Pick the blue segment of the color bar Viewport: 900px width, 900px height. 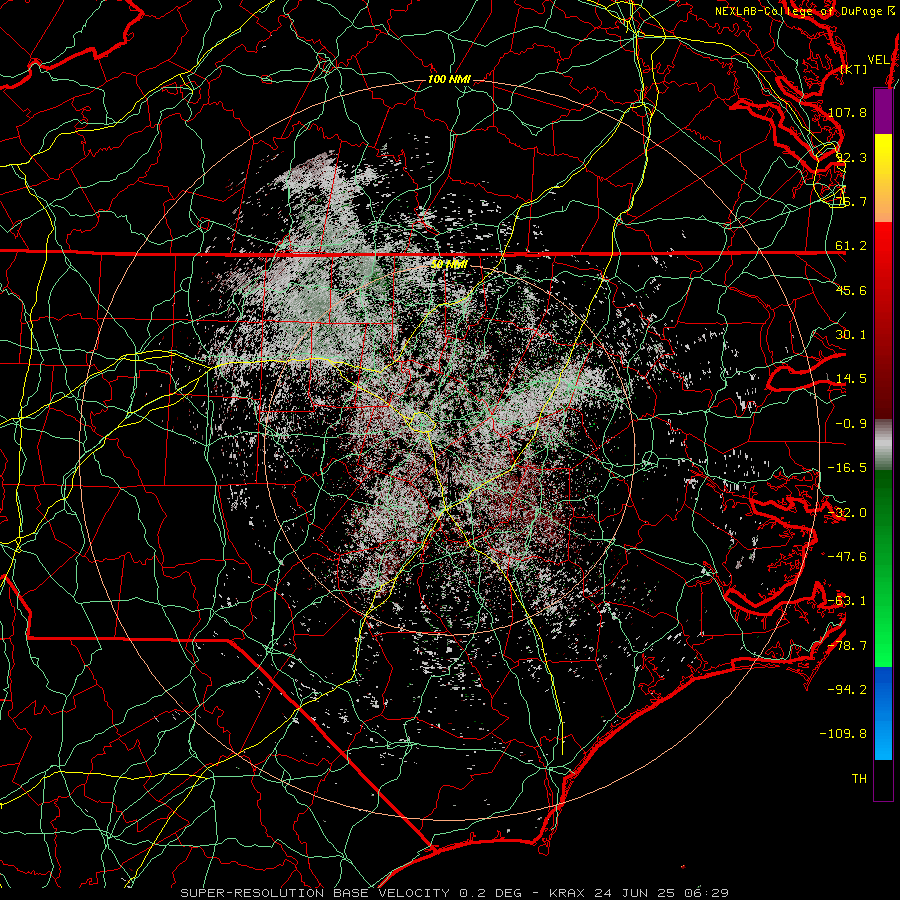[x=883, y=713]
